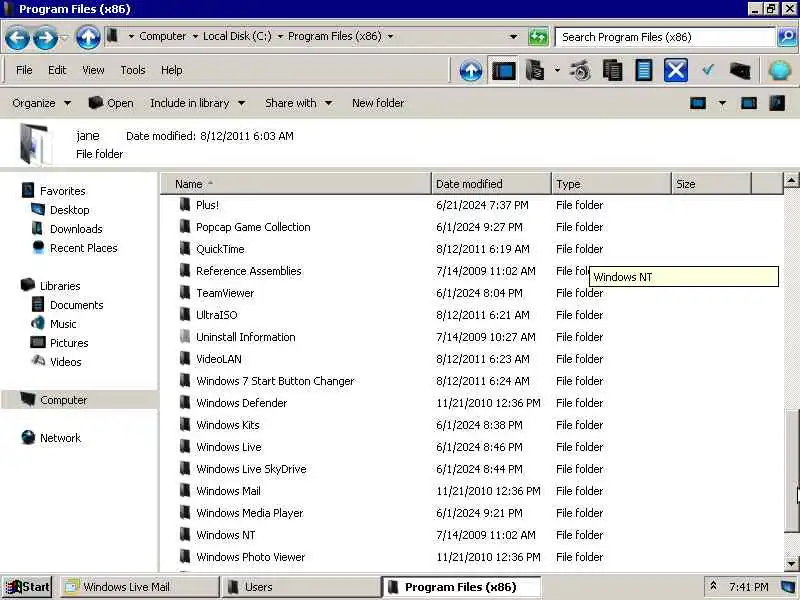
Task: Select the VideoLAN folder
Action: tap(219, 359)
